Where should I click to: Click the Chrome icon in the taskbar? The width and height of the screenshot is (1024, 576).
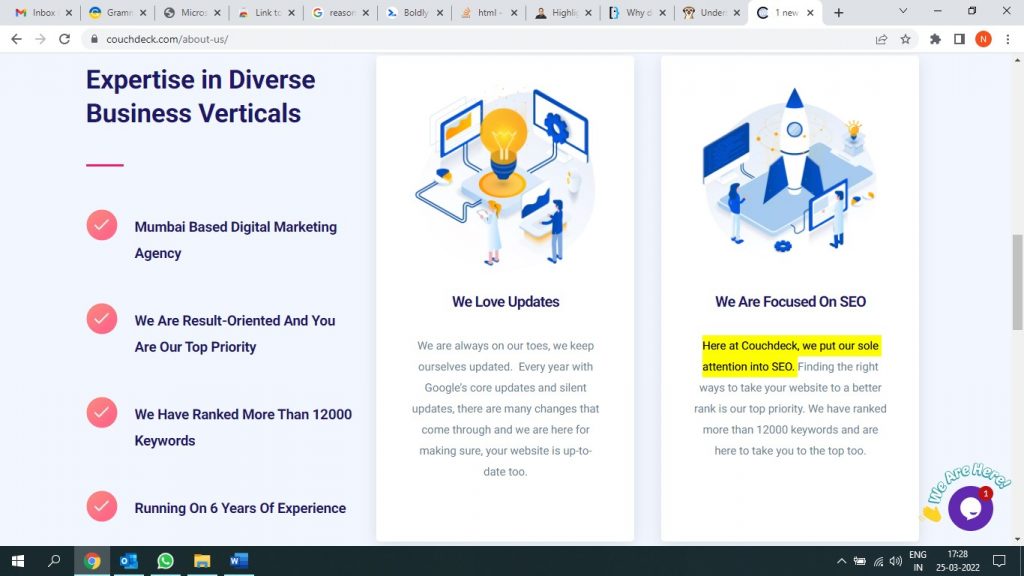(92, 561)
